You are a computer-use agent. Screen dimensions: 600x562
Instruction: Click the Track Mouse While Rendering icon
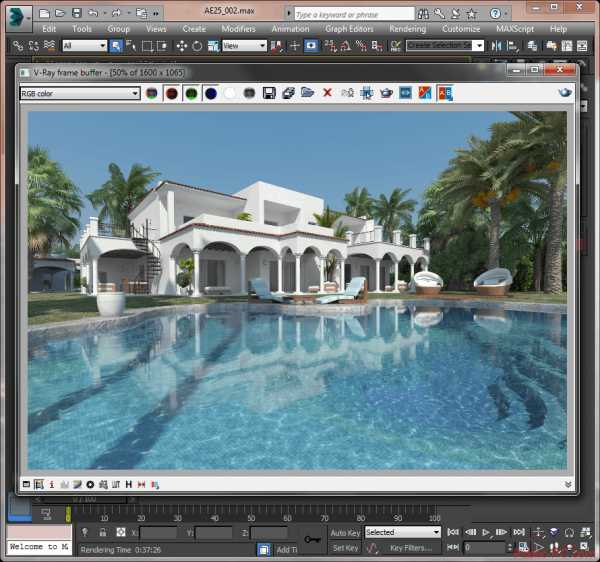pyautogui.click(x=367, y=93)
